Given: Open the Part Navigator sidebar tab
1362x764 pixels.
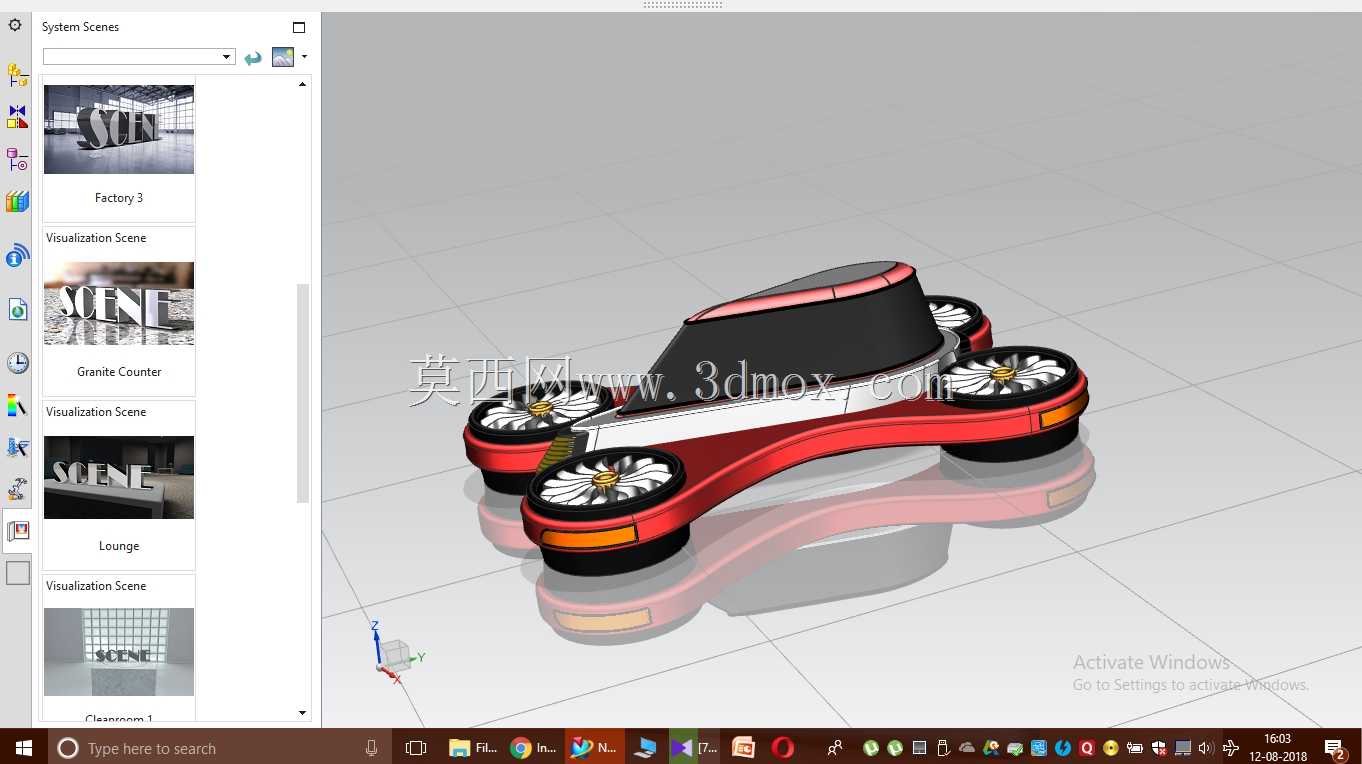Looking at the screenshot, I should click(x=17, y=159).
